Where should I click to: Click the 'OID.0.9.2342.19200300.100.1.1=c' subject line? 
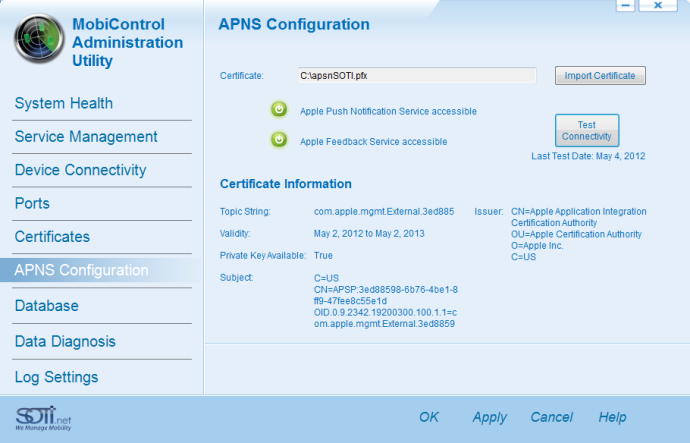pyautogui.click(x=385, y=313)
